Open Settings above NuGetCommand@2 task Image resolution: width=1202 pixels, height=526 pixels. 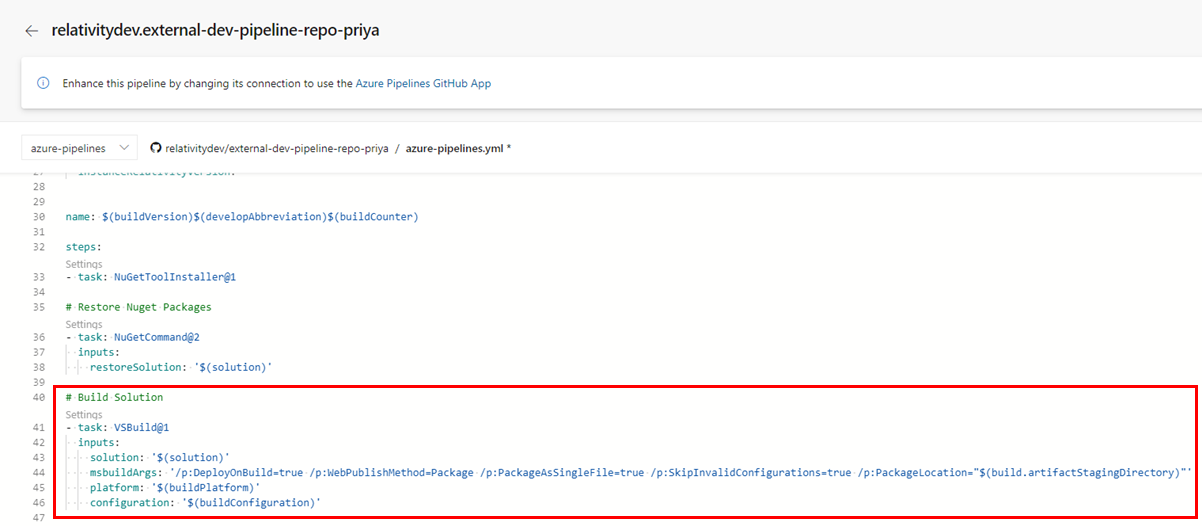click(84, 324)
